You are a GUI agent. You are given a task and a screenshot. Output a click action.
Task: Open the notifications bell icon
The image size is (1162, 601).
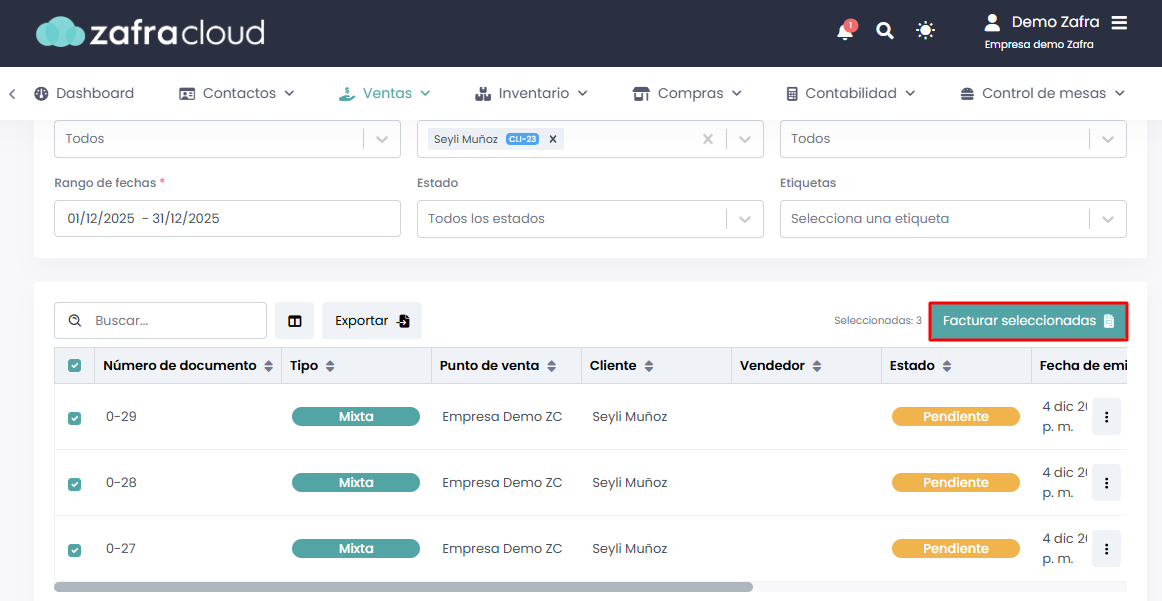845,31
